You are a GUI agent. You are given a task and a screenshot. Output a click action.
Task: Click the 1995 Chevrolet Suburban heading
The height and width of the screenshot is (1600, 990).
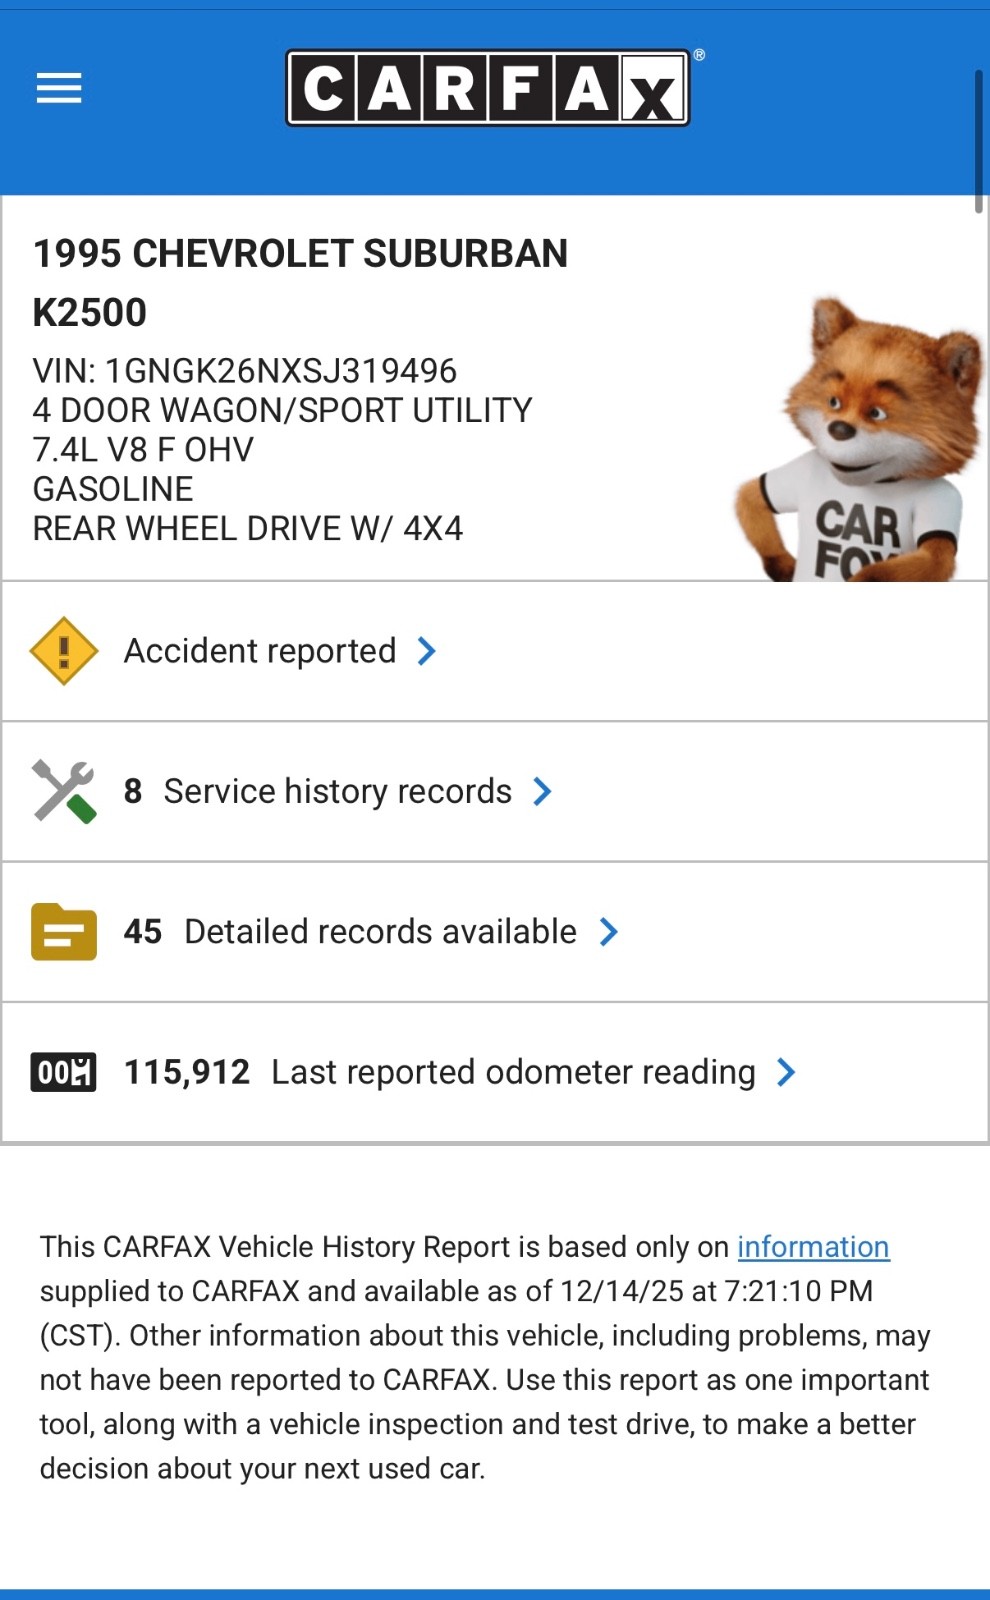click(x=300, y=283)
